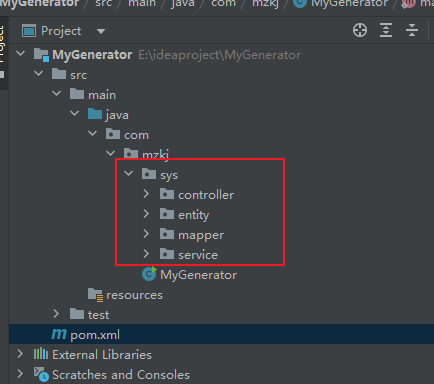The image size is (434, 384).
Task: Select the MyGenerator class file in tree
Action: coord(198,275)
